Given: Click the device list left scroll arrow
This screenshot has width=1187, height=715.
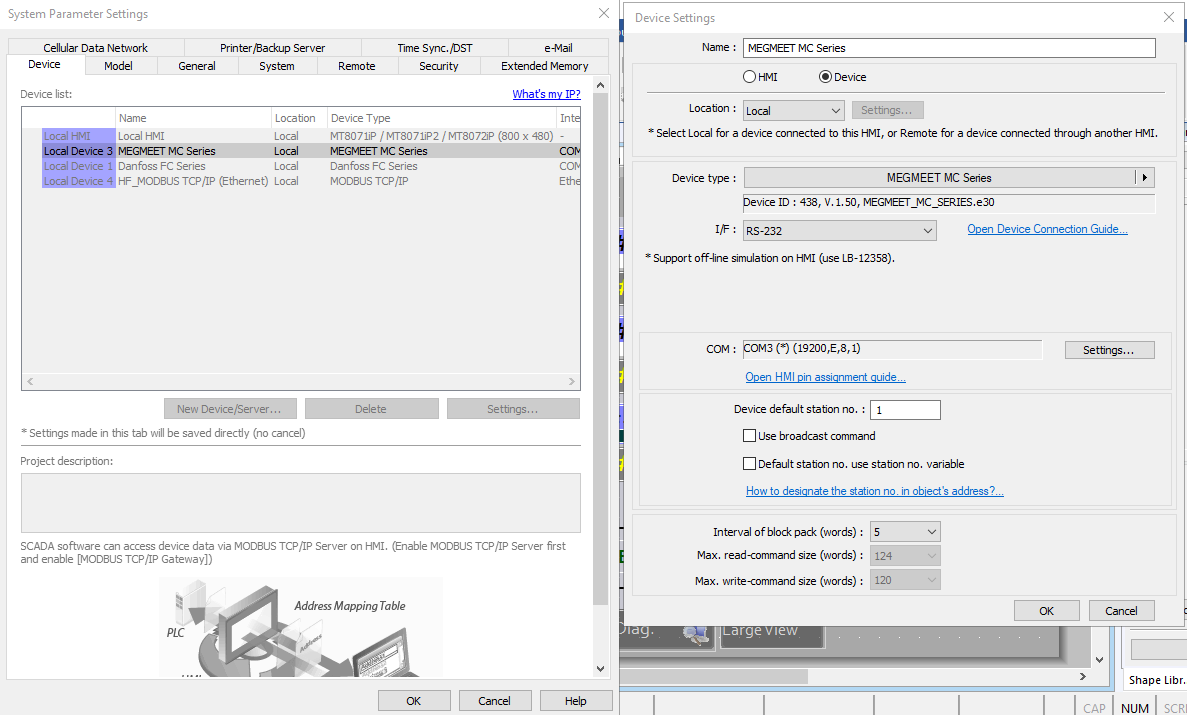Looking at the screenshot, I should (30, 382).
